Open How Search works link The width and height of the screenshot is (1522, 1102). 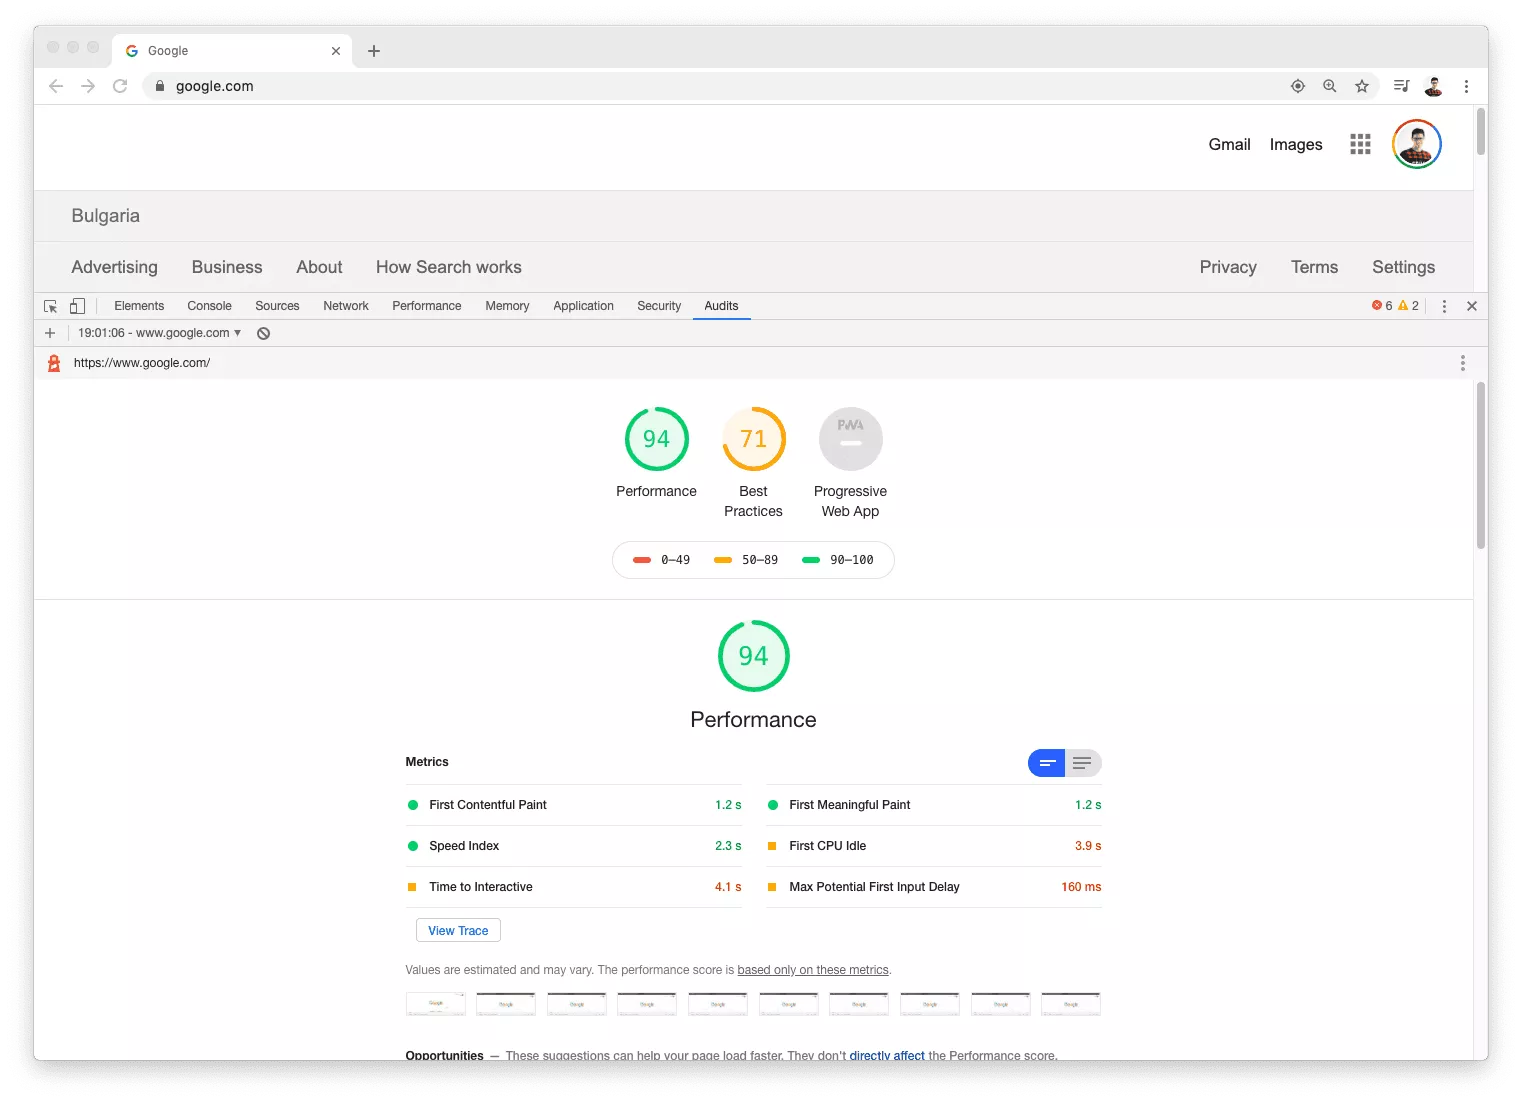click(449, 267)
